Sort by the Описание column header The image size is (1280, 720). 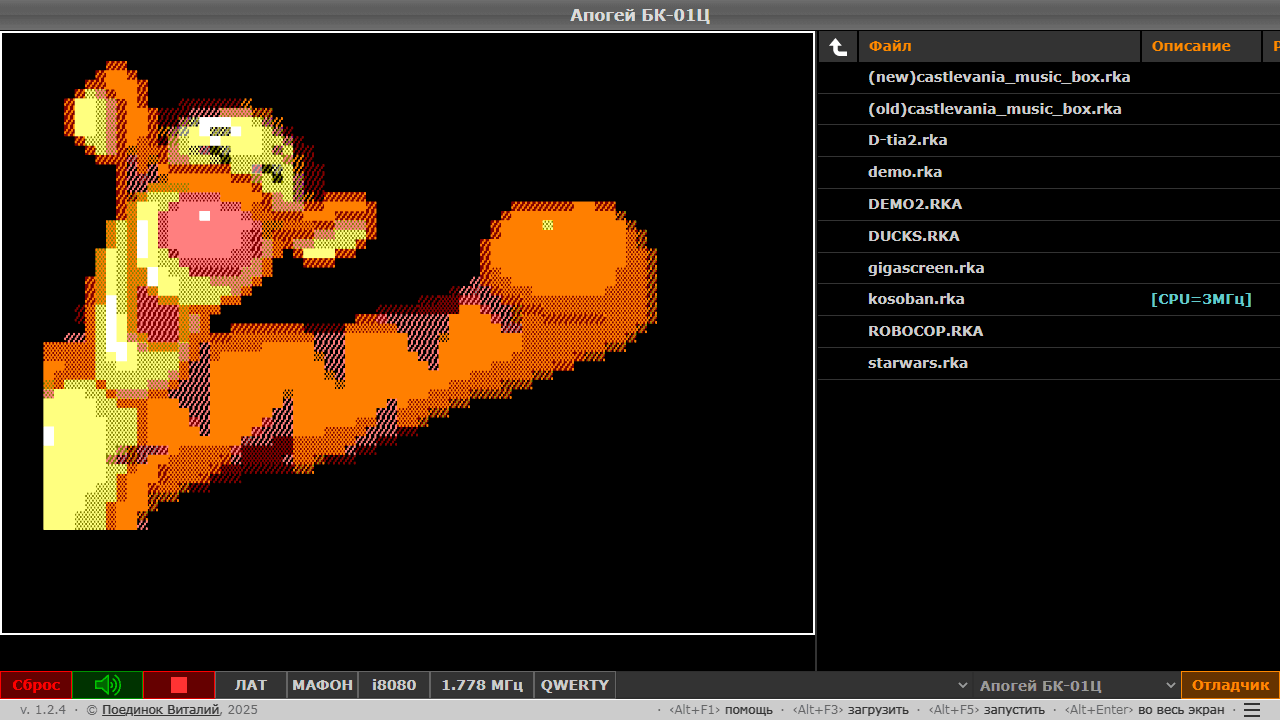pyautogui.click(x=1201, y=46)
